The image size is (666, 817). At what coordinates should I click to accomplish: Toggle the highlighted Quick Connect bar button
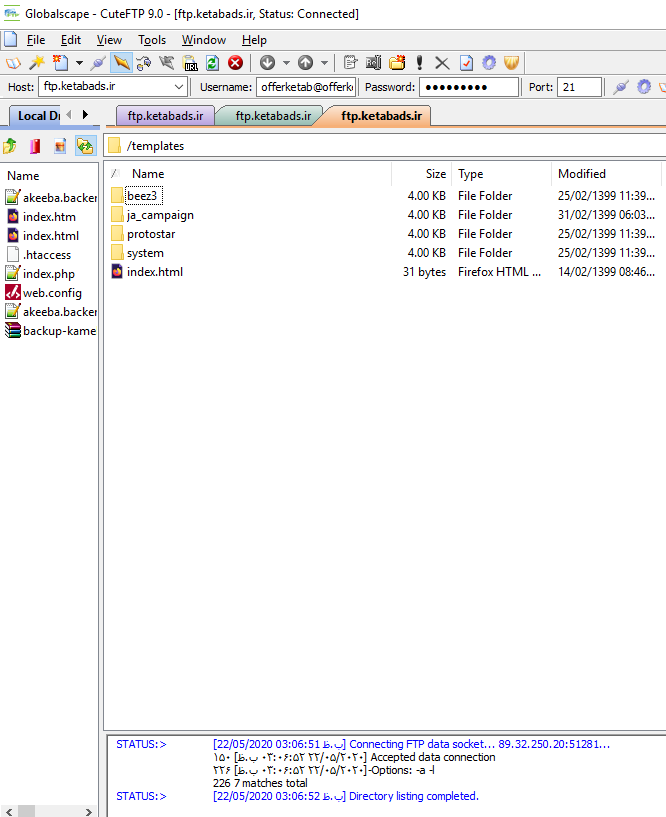121,63
